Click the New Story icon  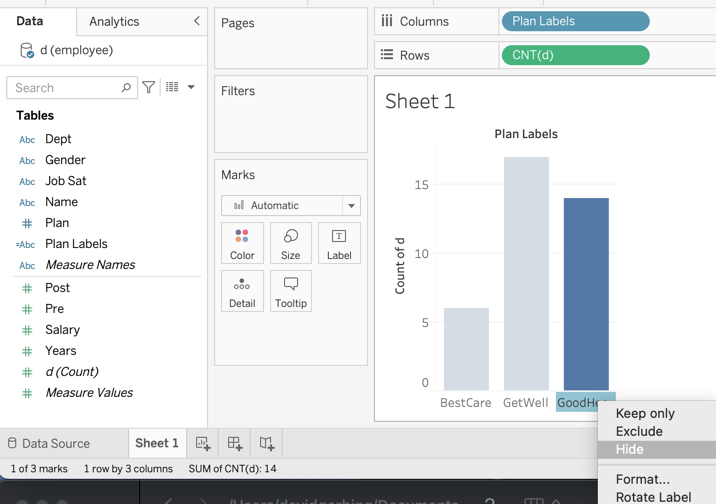[x=267, y=443]
